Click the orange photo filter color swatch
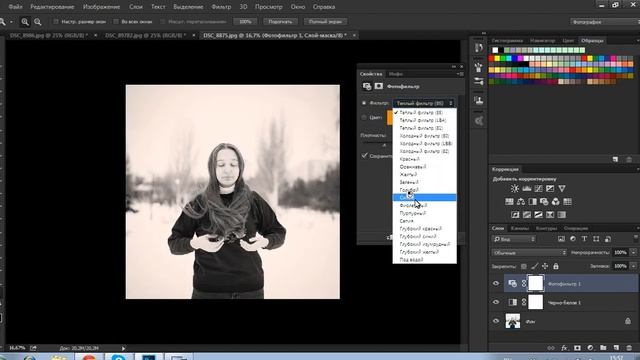The width and height of the screenshot is (640, 360). coord(389,118)
